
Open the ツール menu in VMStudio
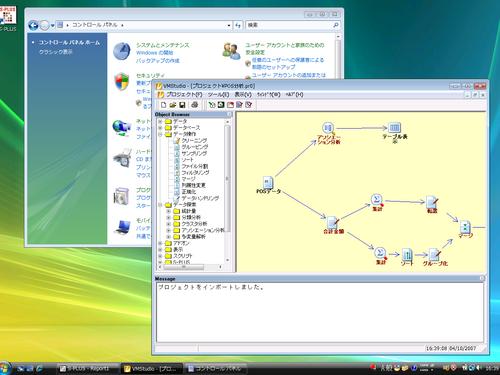point(218,95)
